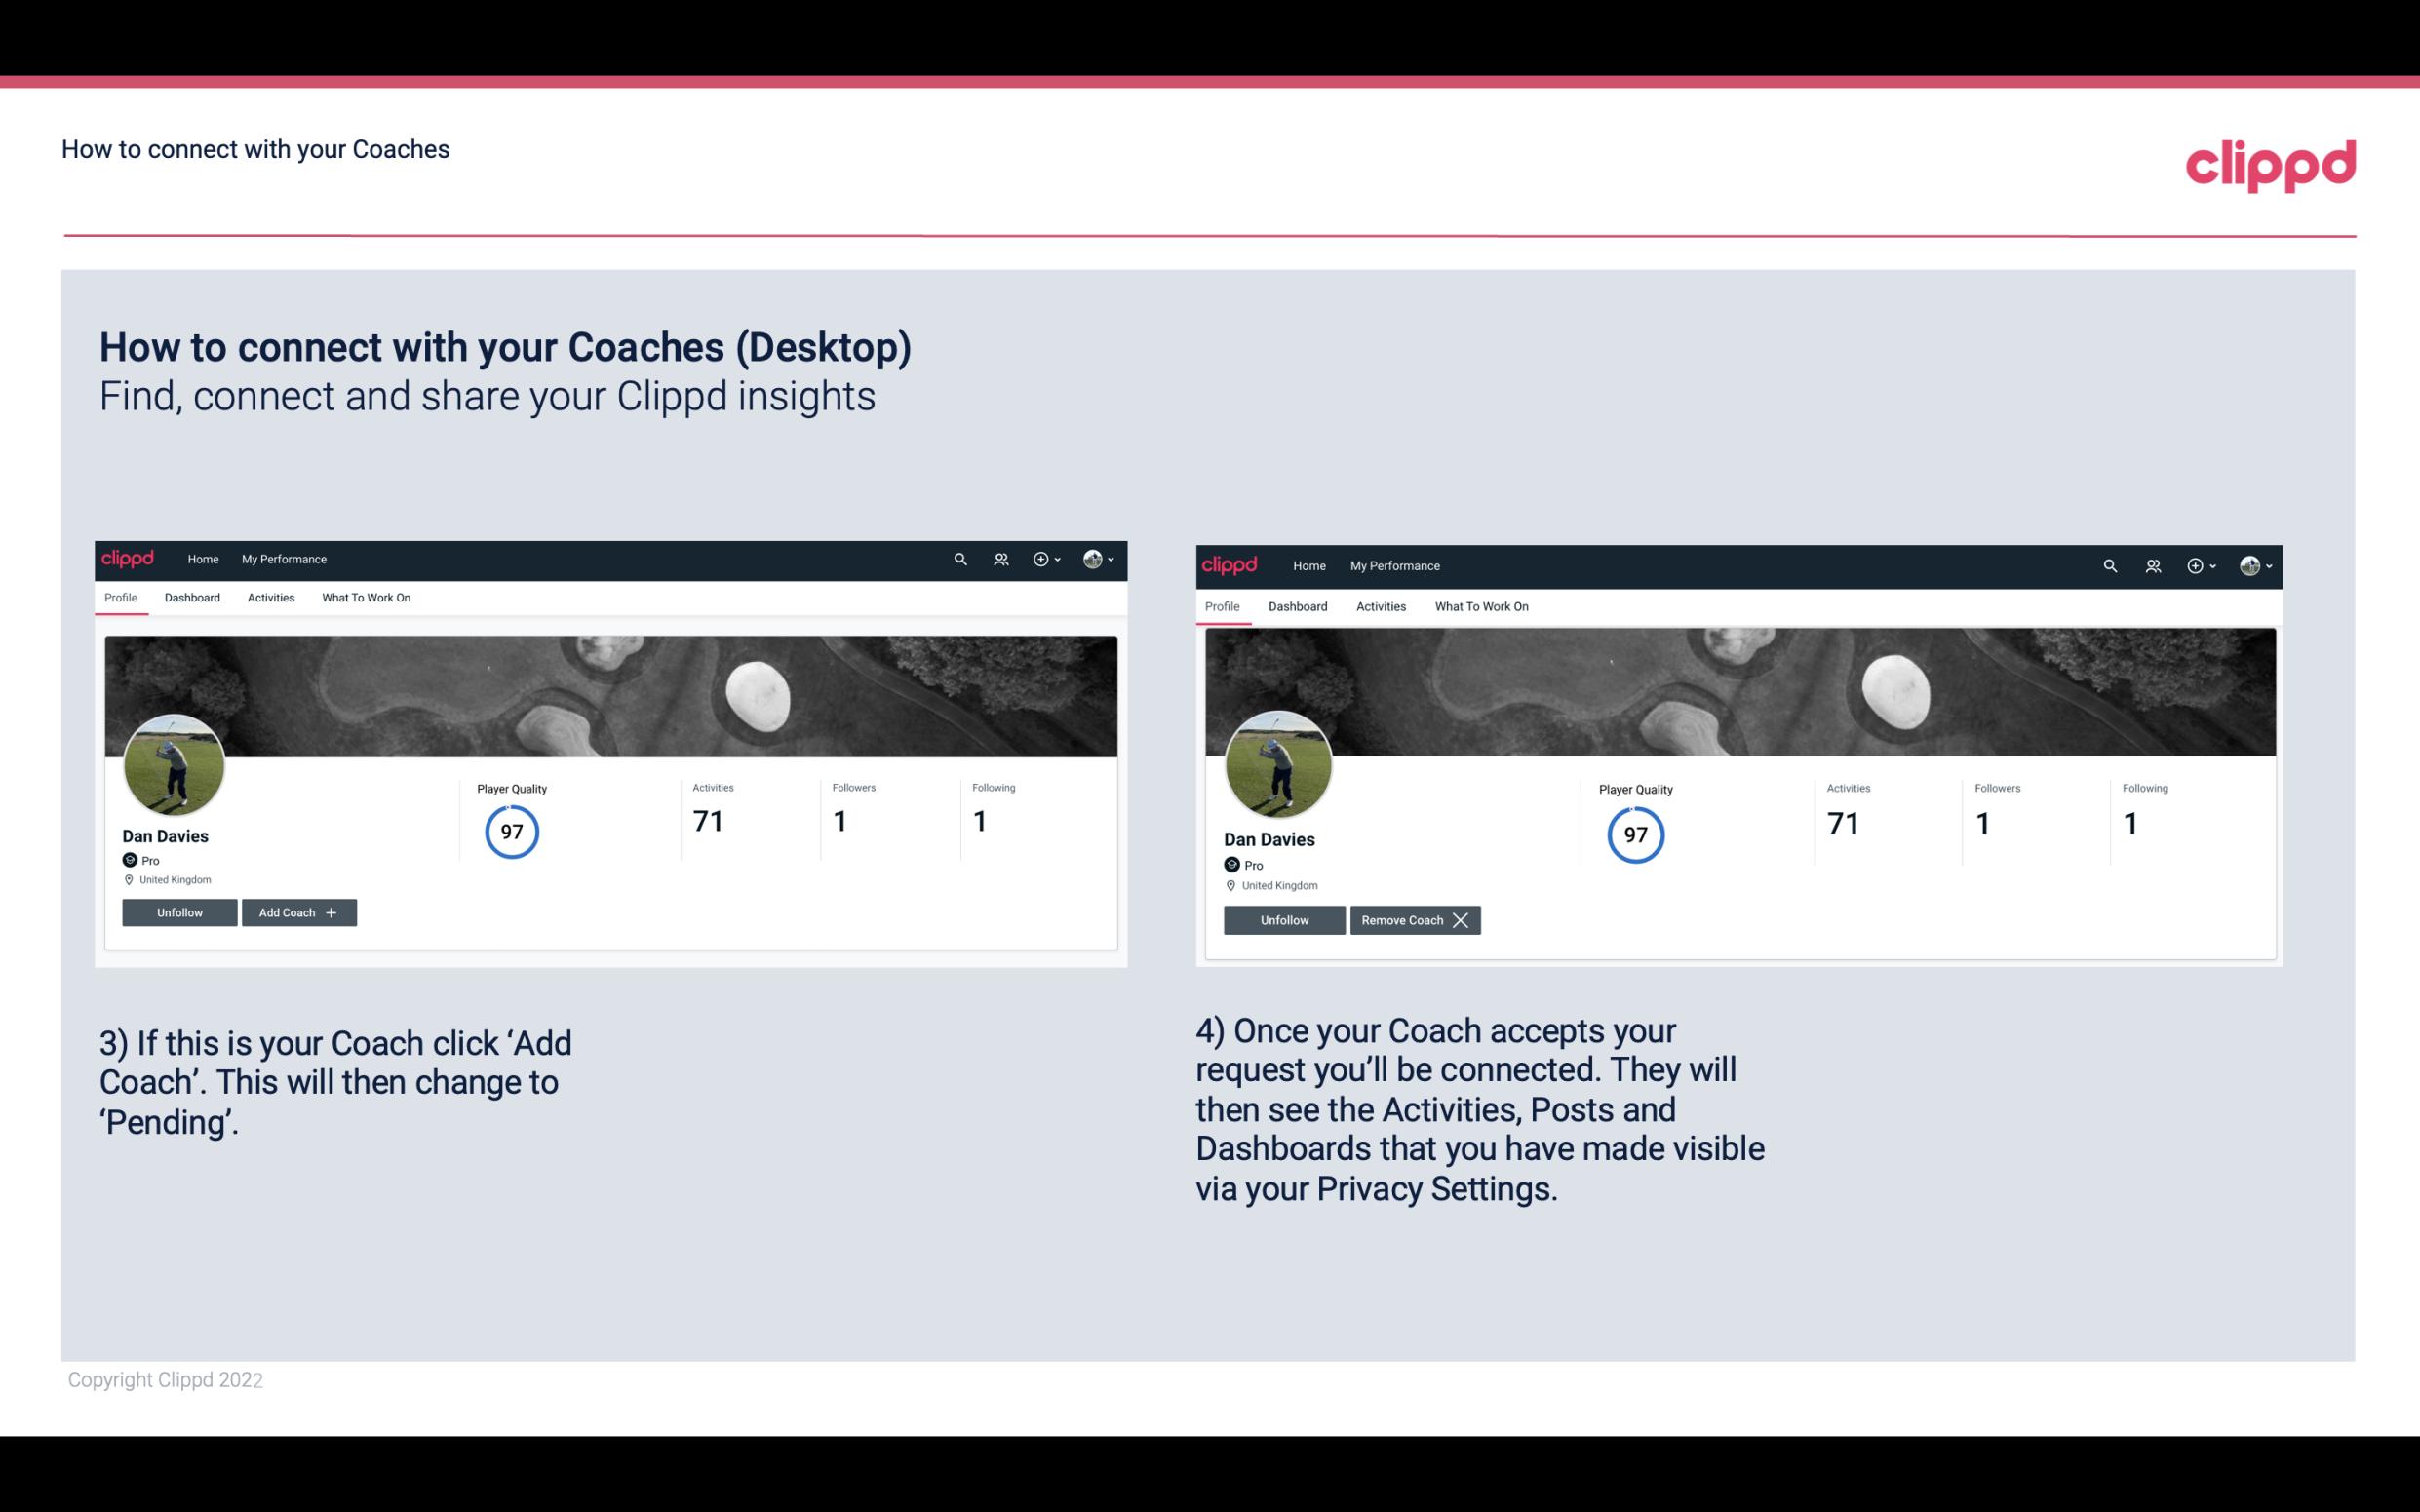Screen dimensions: 2420x1512
Task: Click 'Home' menu item in left navigation
Action: [202, 560]
